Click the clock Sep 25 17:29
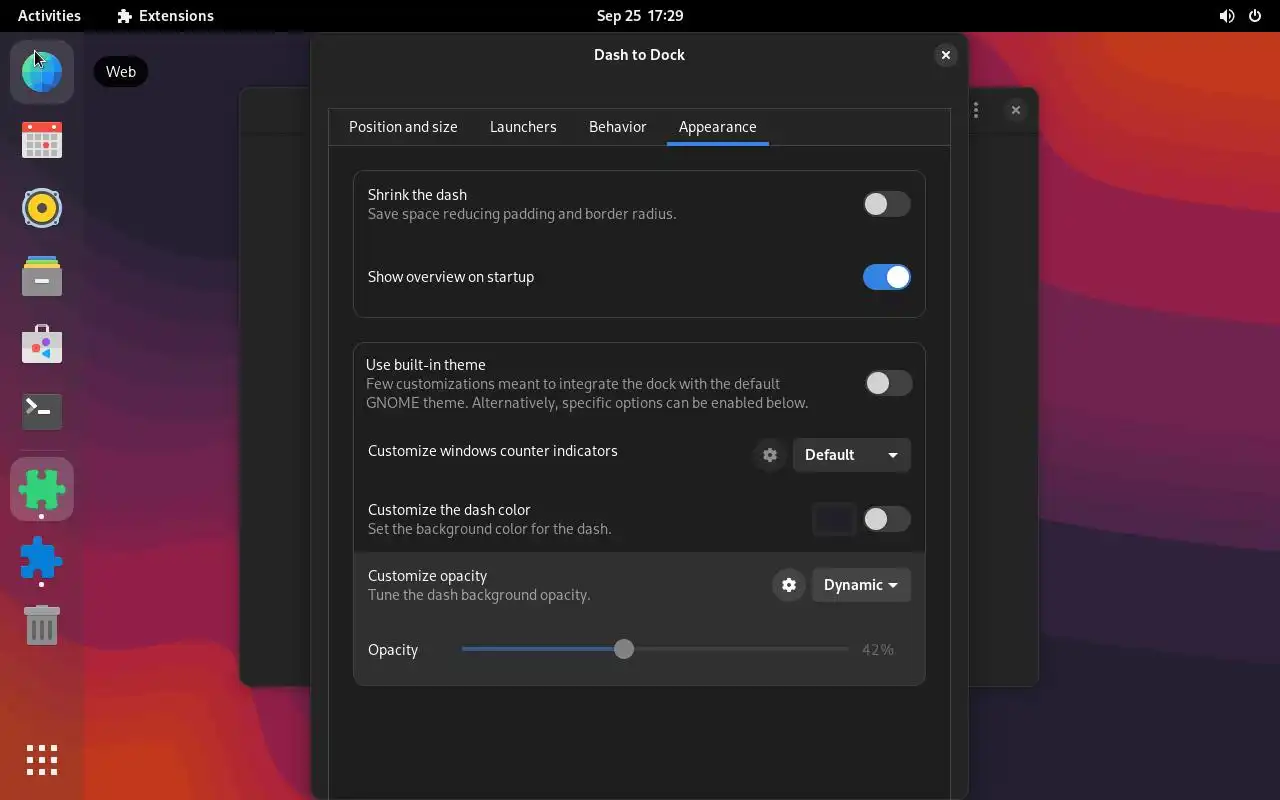The width and height of the screenshot is (1280, 800). [x=640, y=16]
